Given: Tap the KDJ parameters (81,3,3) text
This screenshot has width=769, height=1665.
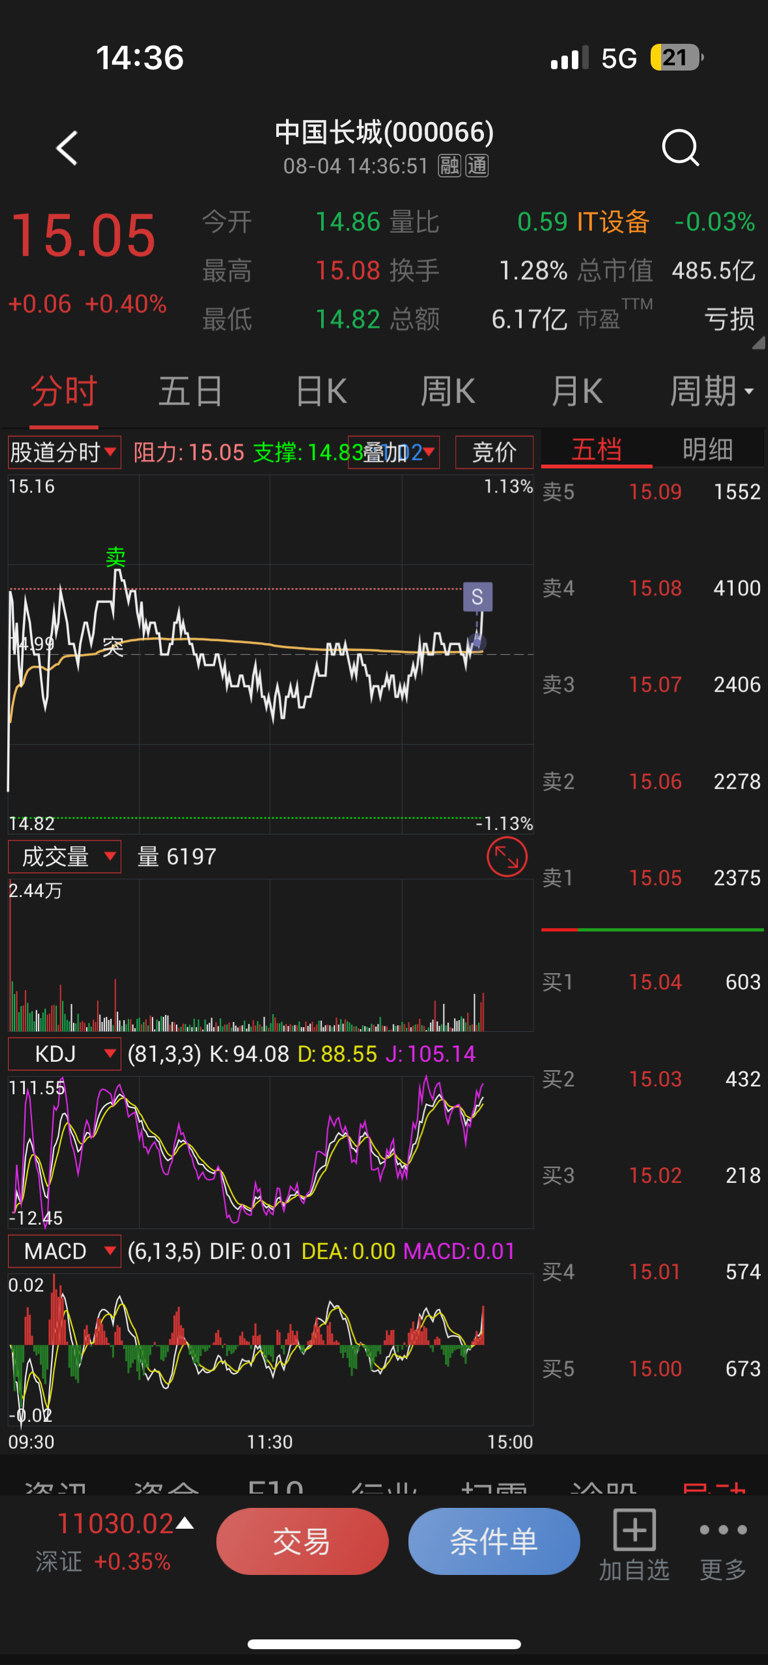Looking at the screenshot, I should (x=165, y=1054).
